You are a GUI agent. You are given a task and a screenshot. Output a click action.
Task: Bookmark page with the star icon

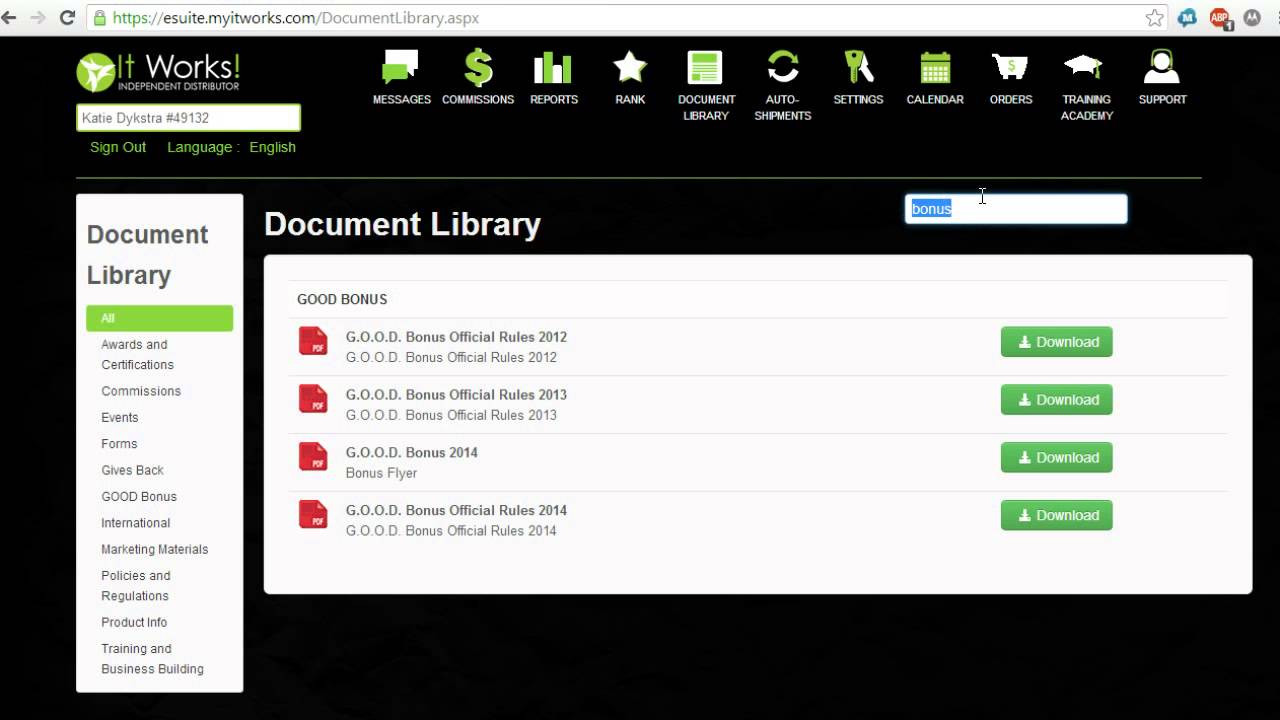coord(1155,18)
